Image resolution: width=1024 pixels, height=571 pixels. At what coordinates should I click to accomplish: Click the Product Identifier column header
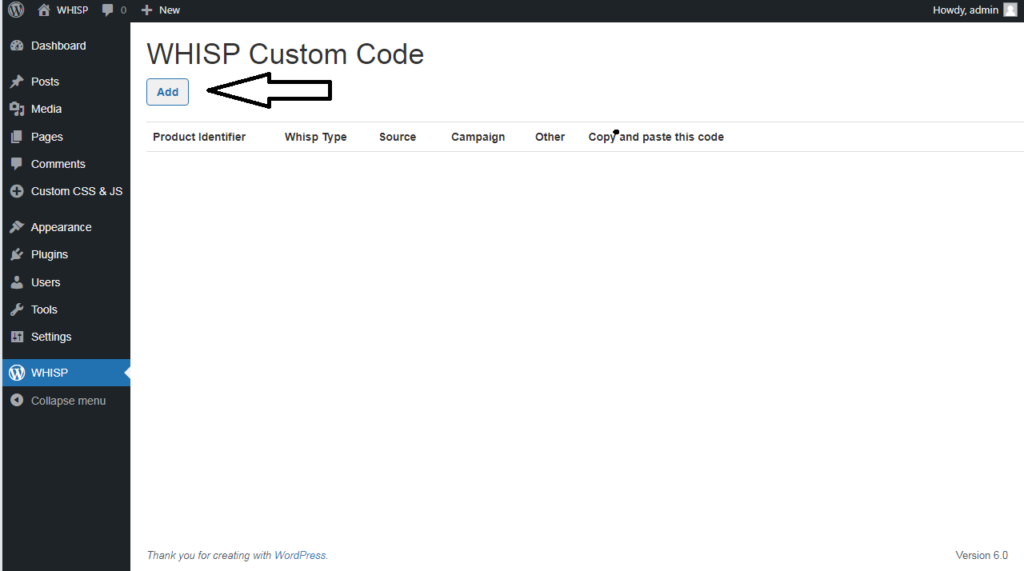point(199,137)
